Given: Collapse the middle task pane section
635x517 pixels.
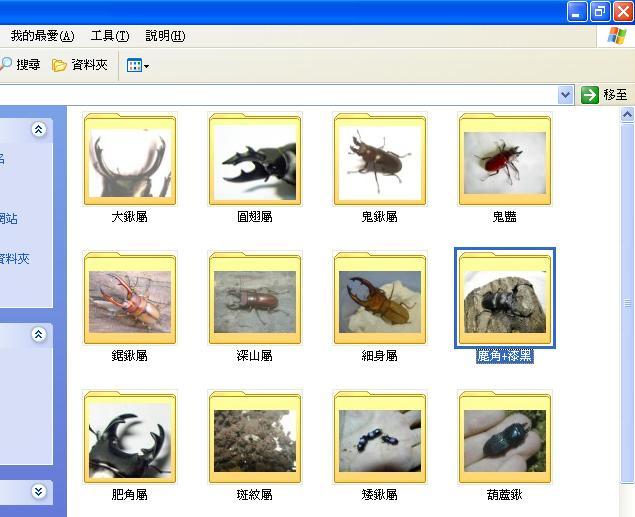Looking at the screenshot, I should point(38,334).
